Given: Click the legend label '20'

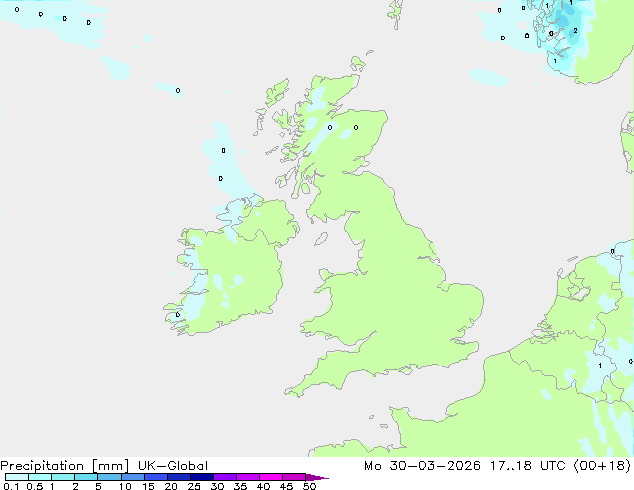Looking at the screenshot, I should tap(171, 486).
